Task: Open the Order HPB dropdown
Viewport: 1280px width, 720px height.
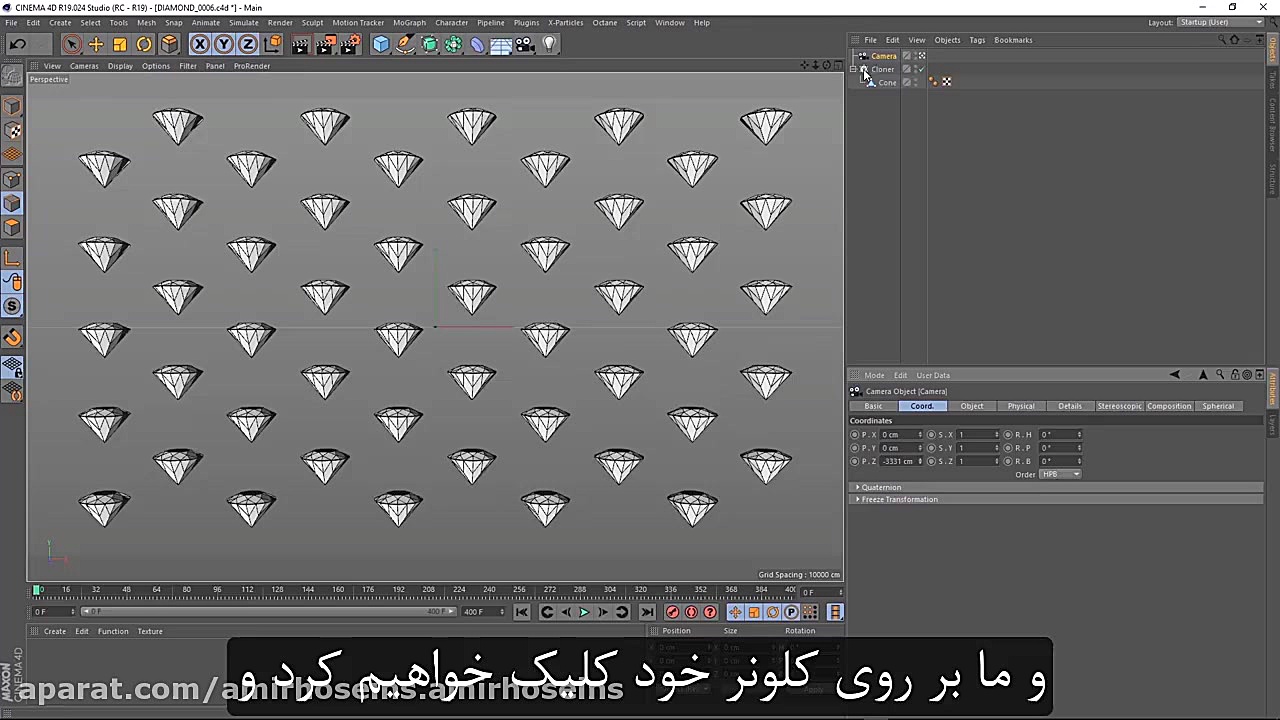Action: pyautogui.click(x=1060, y=474)
